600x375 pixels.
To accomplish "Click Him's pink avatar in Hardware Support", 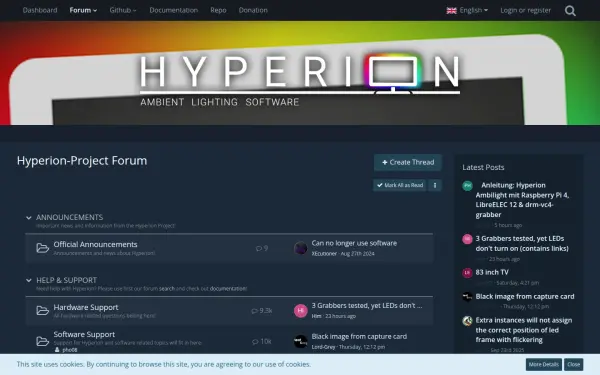I will tap(300, 310).
